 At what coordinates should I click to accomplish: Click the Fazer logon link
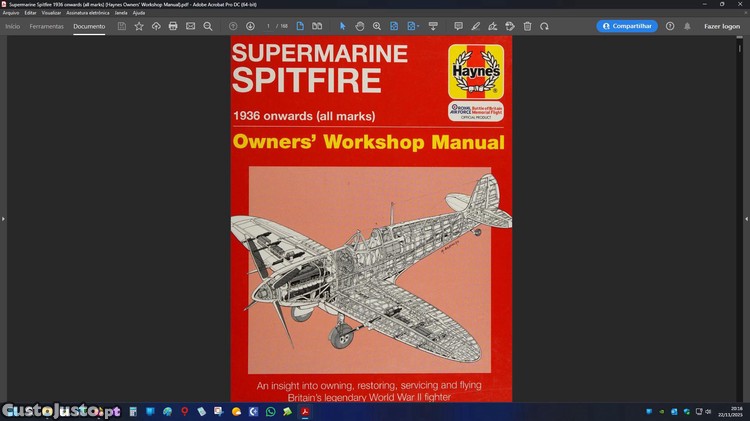[x=721, y=26]
